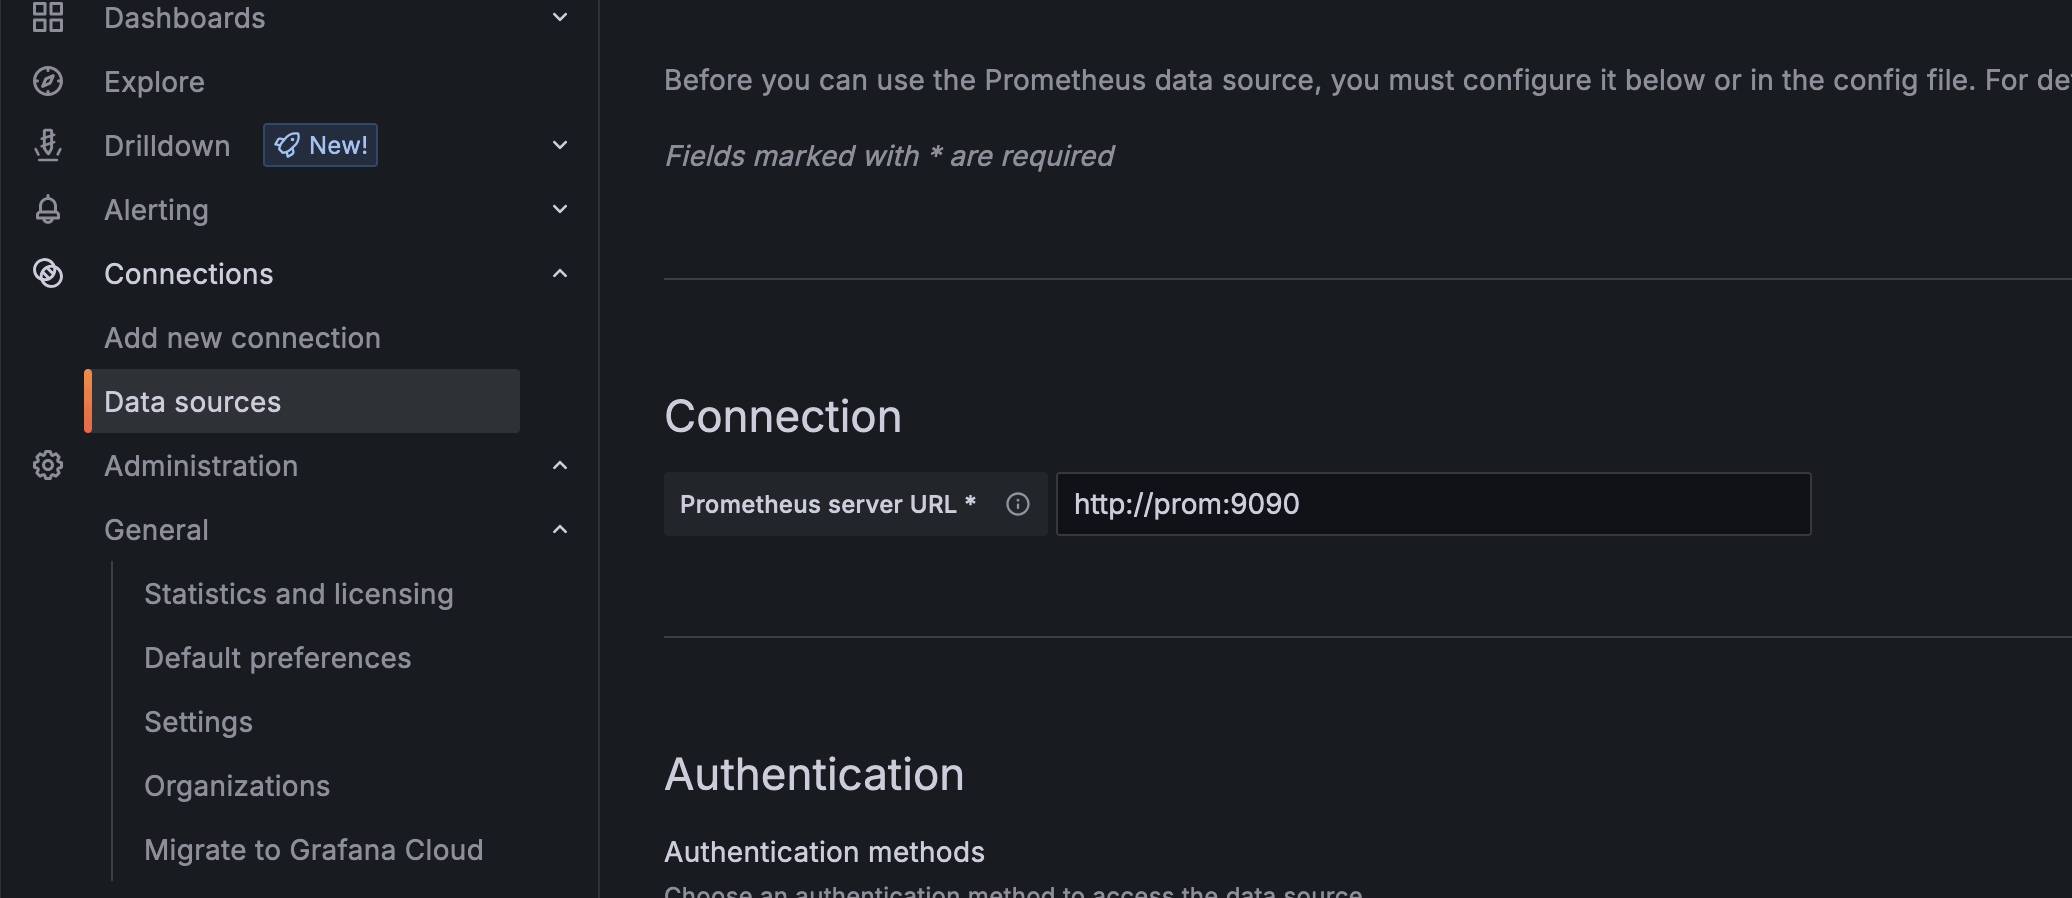Expand the Alerting section chevron

tap(560, 209)
